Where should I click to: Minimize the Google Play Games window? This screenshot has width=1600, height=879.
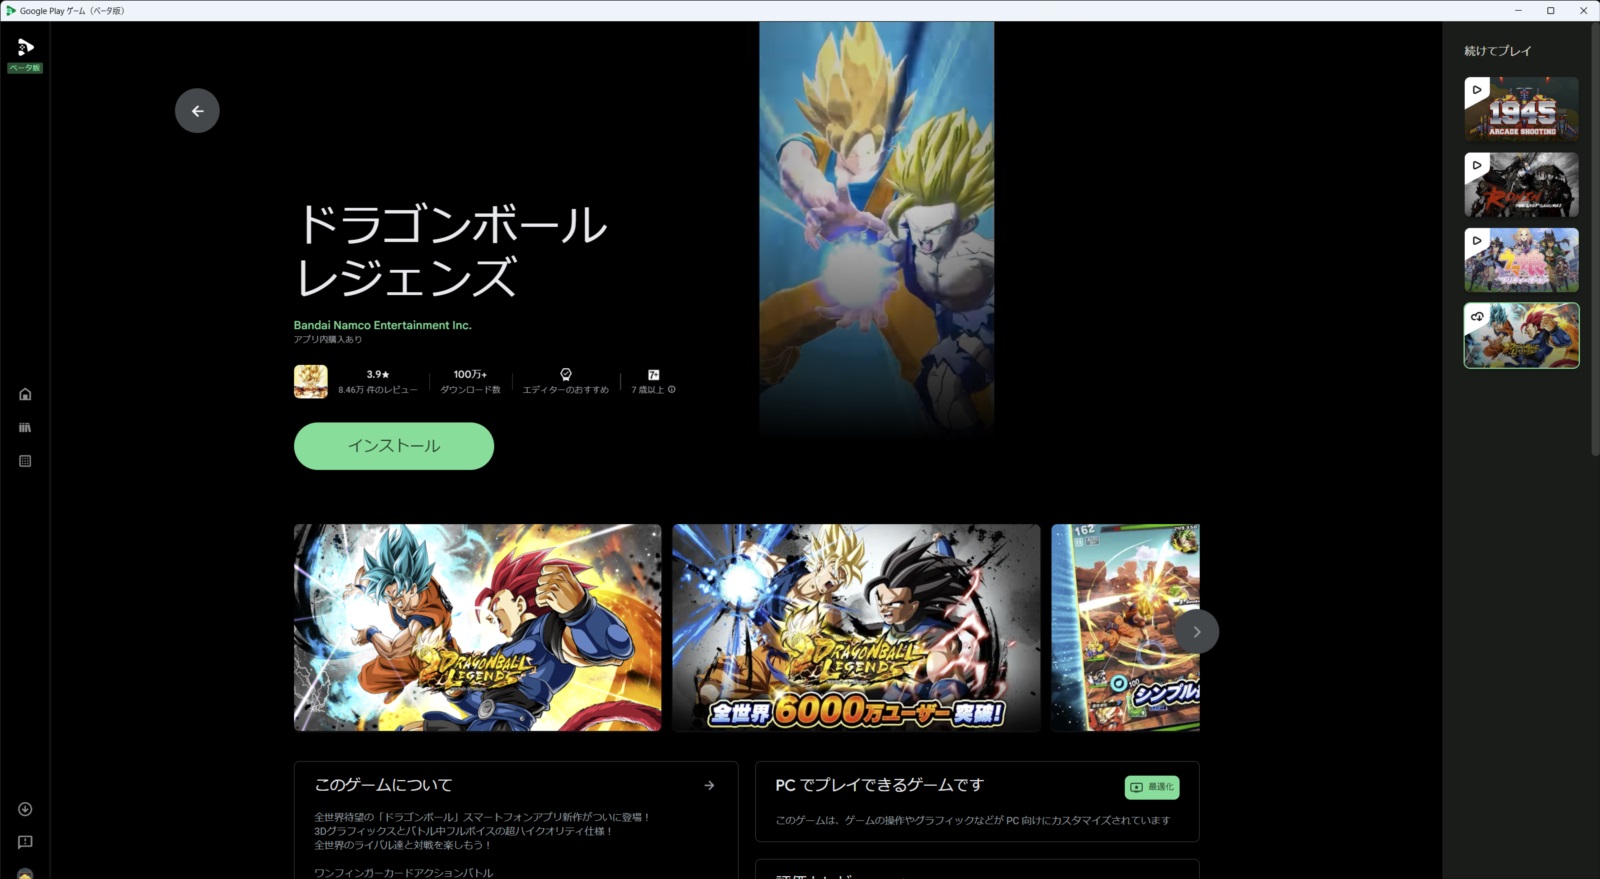coord(1518,10)
